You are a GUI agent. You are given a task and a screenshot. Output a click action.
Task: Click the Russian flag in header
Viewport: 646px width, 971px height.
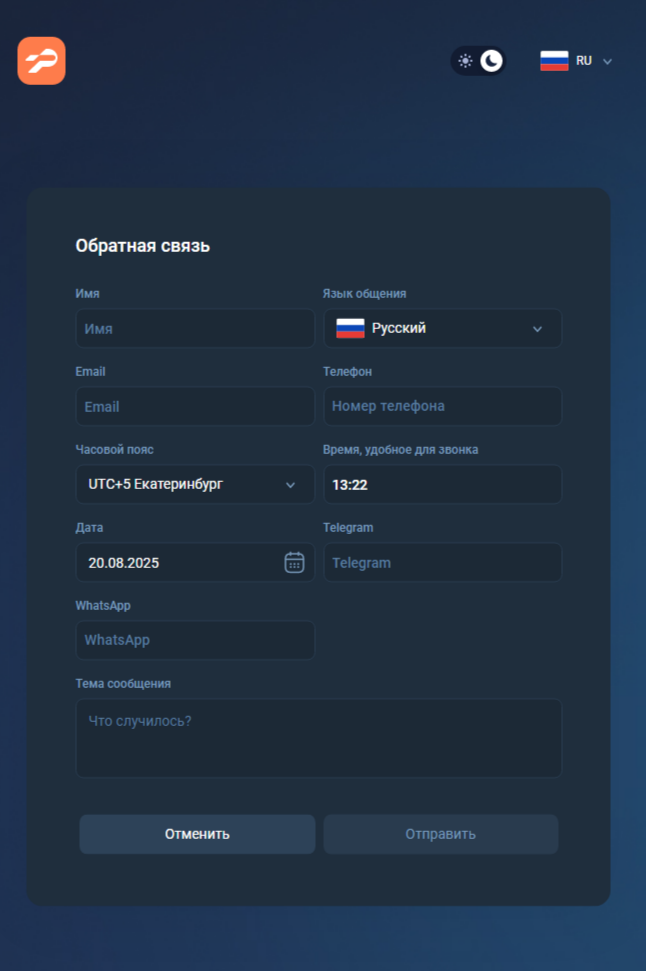click(x=554, y=61)
